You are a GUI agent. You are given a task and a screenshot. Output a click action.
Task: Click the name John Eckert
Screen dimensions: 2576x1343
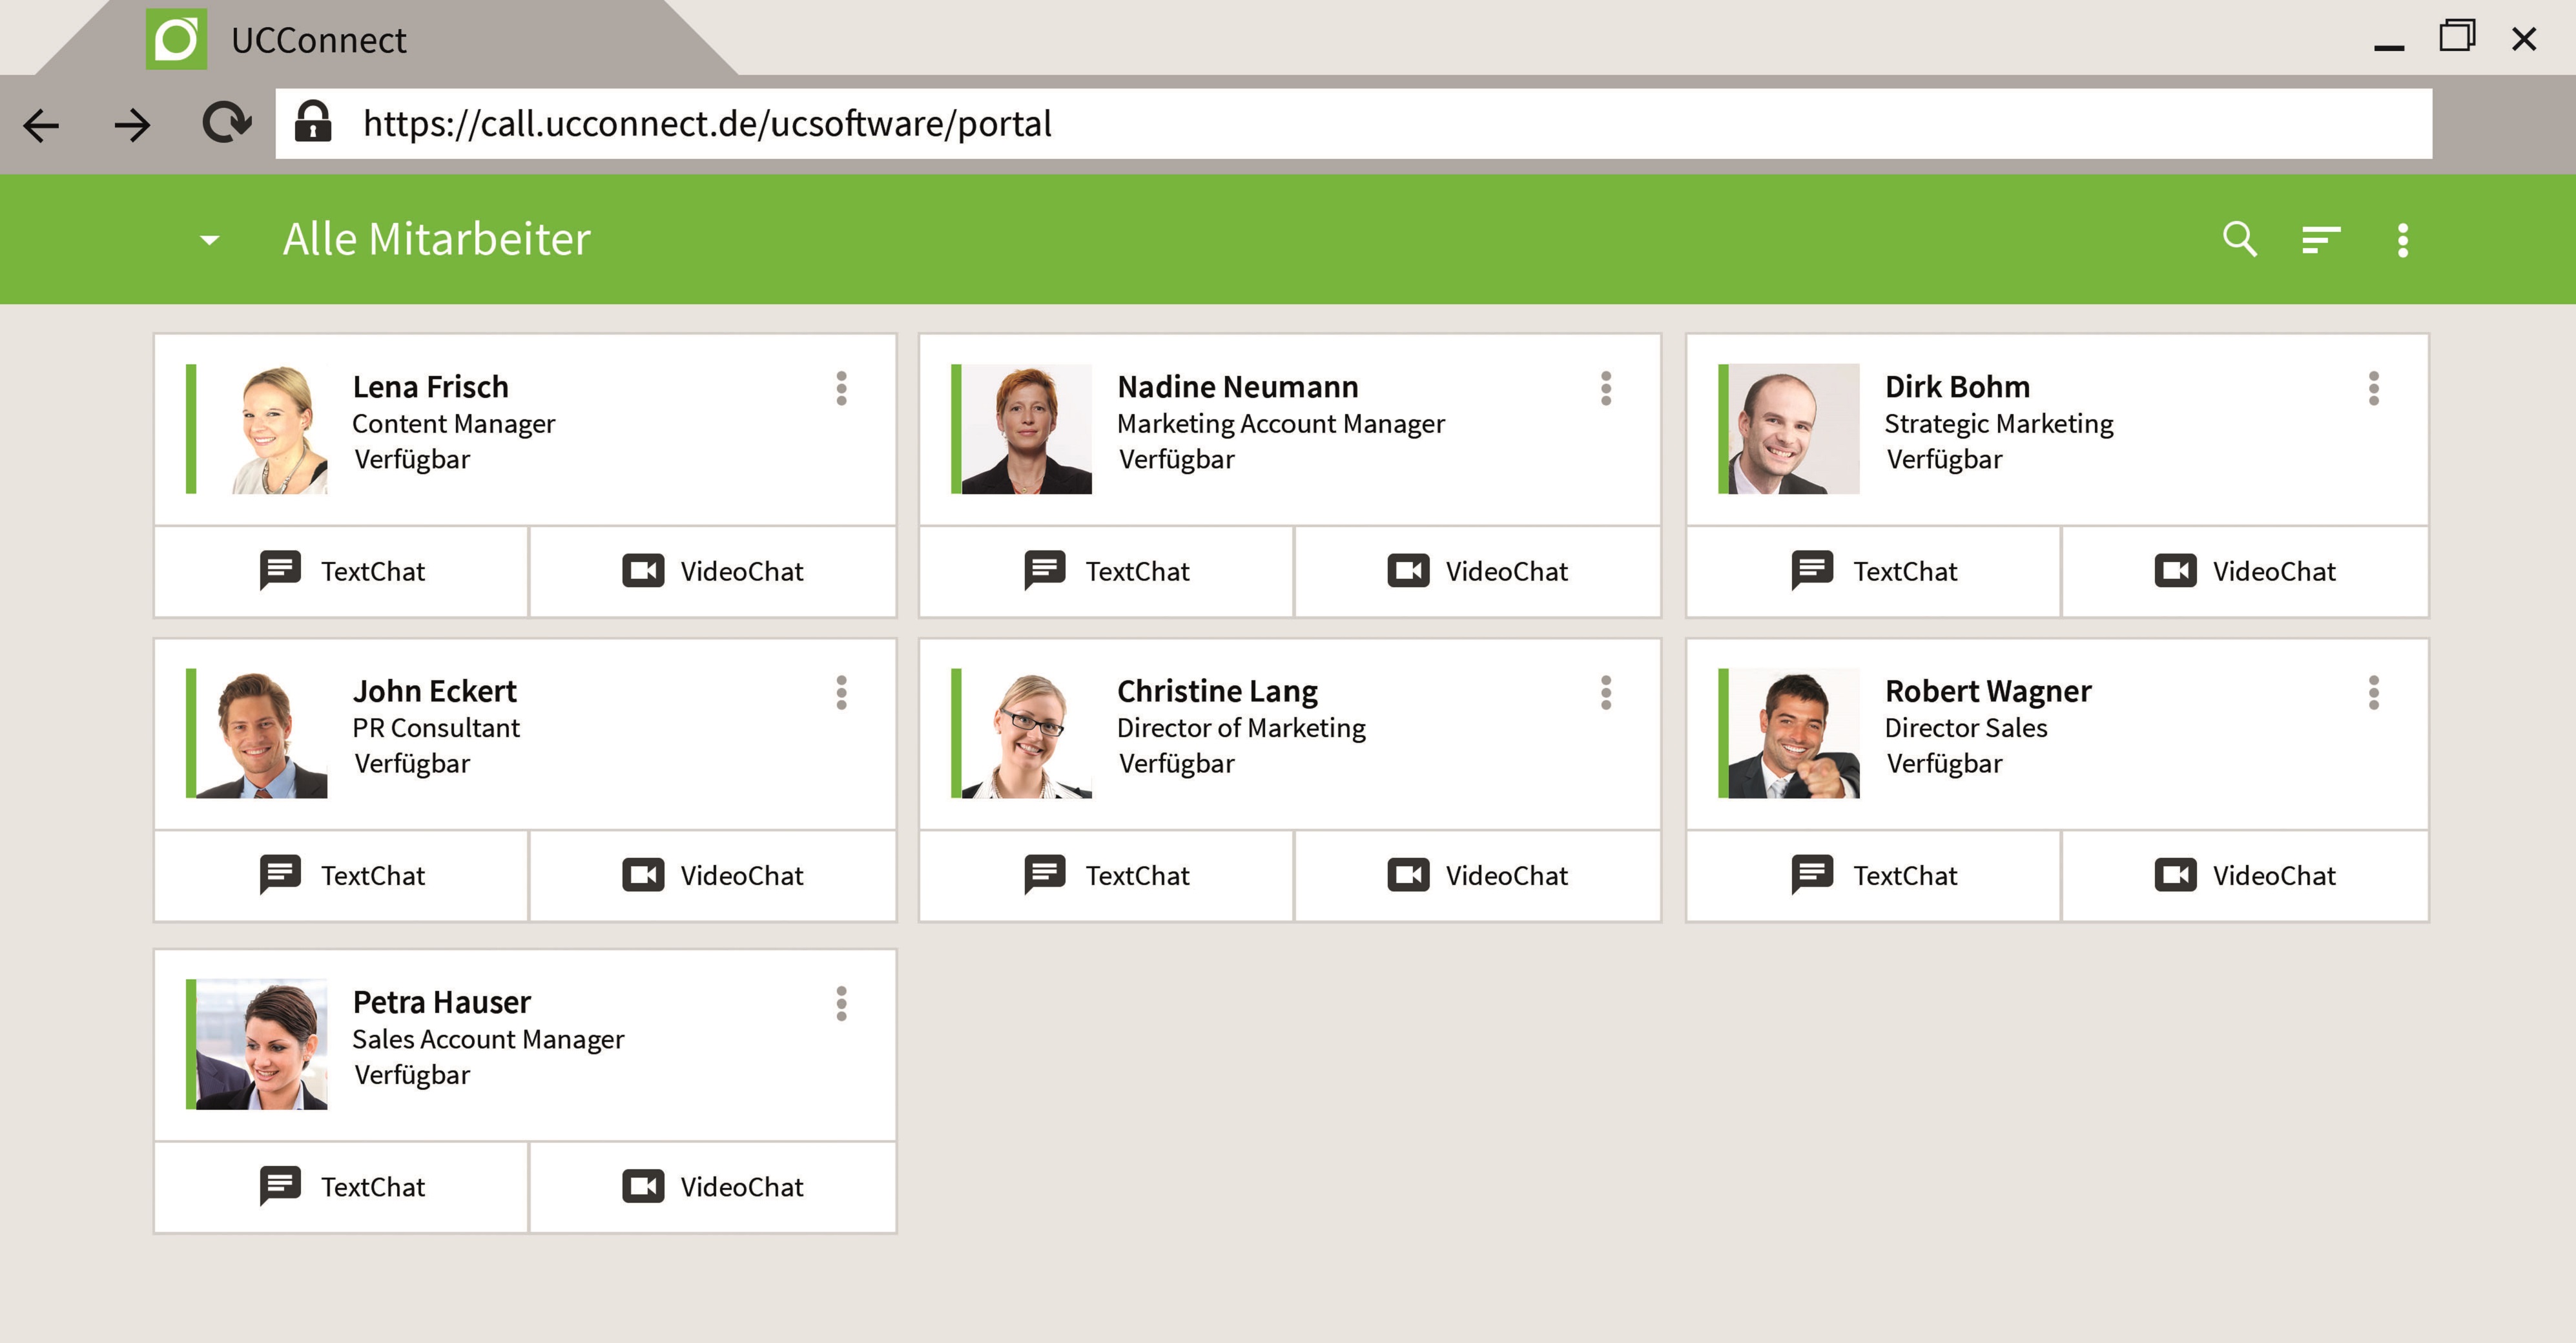435,691
